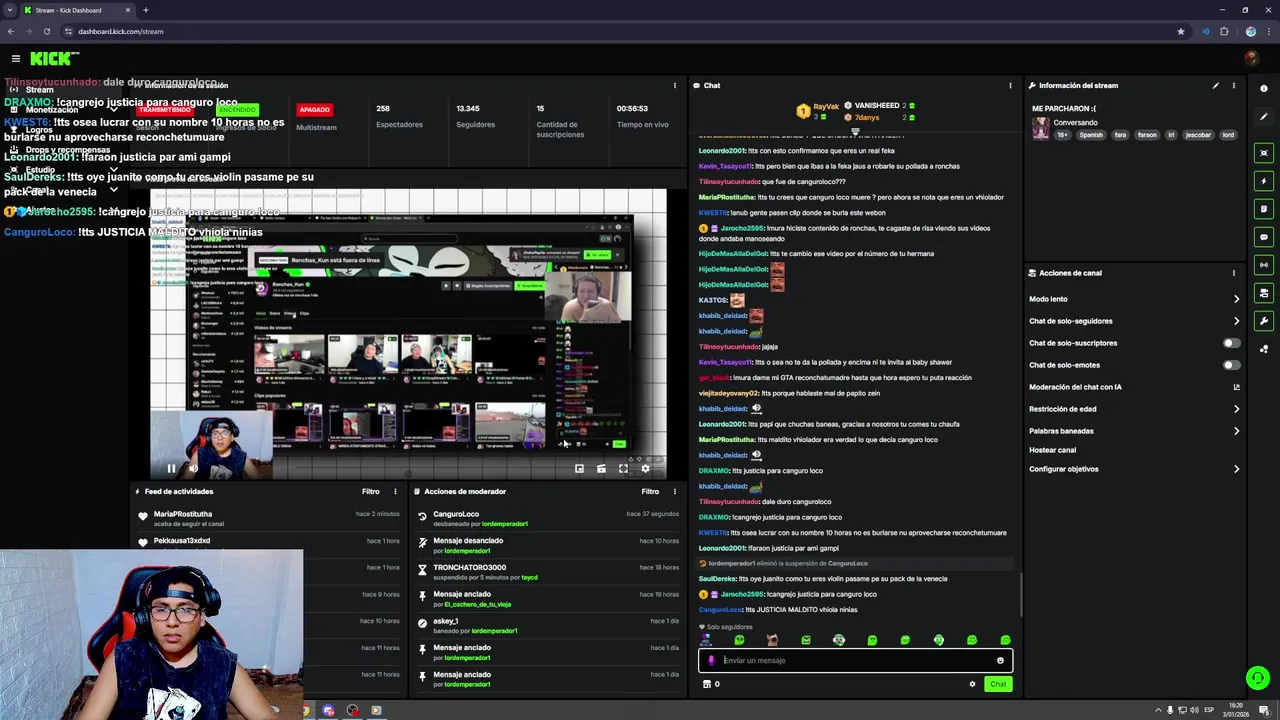Toggle stream info wrench widget in sidebar
Viewport: 1280px width, 720px height.
[1264, 321]
